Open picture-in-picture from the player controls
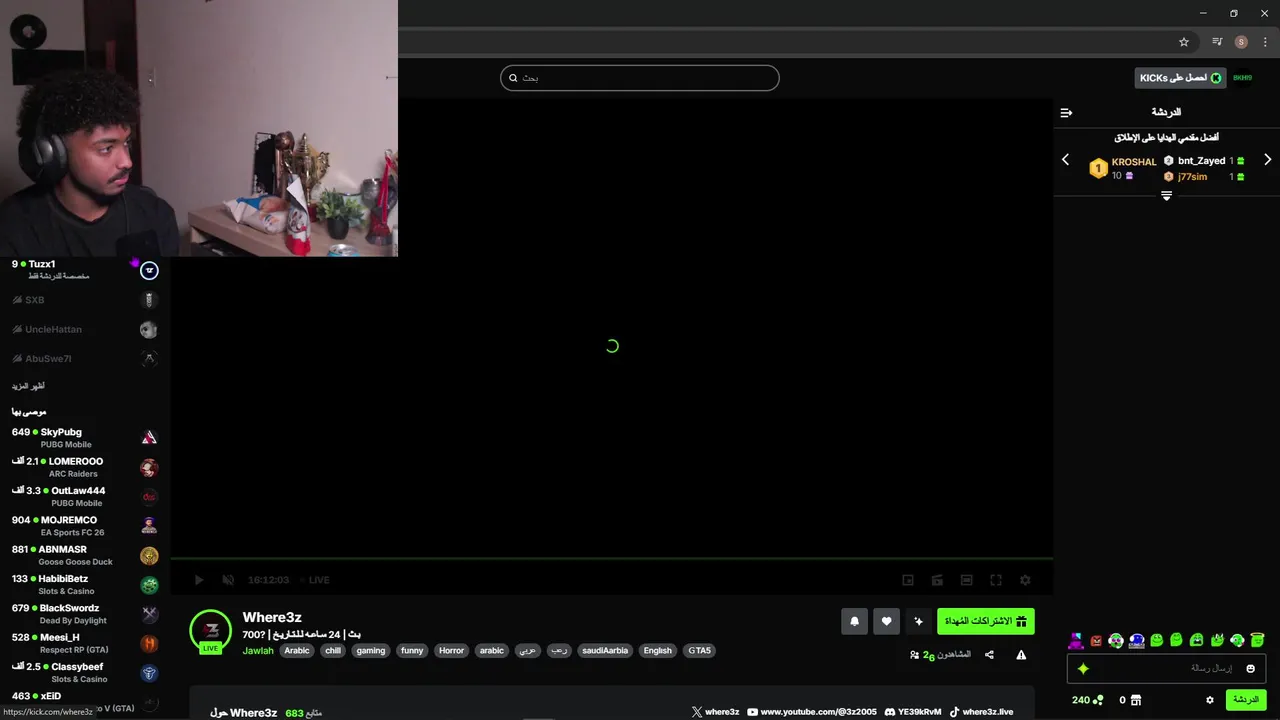The width and height of the screenshot is (1280, 720). tap(908, 580)
